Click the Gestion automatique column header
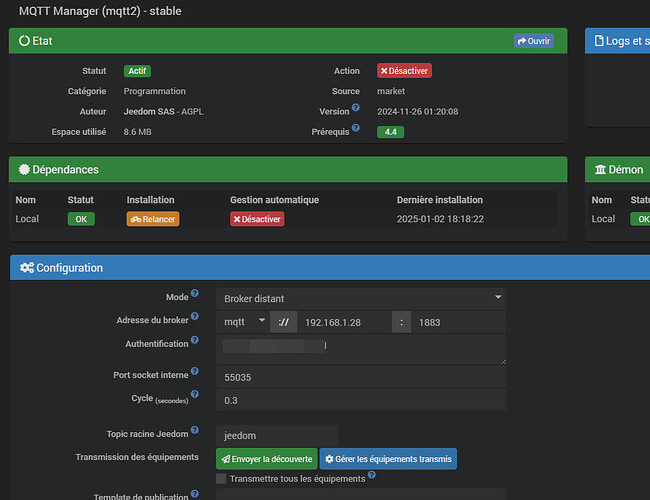The width and height of the screenshot is (650, 500). pos(274,200)
